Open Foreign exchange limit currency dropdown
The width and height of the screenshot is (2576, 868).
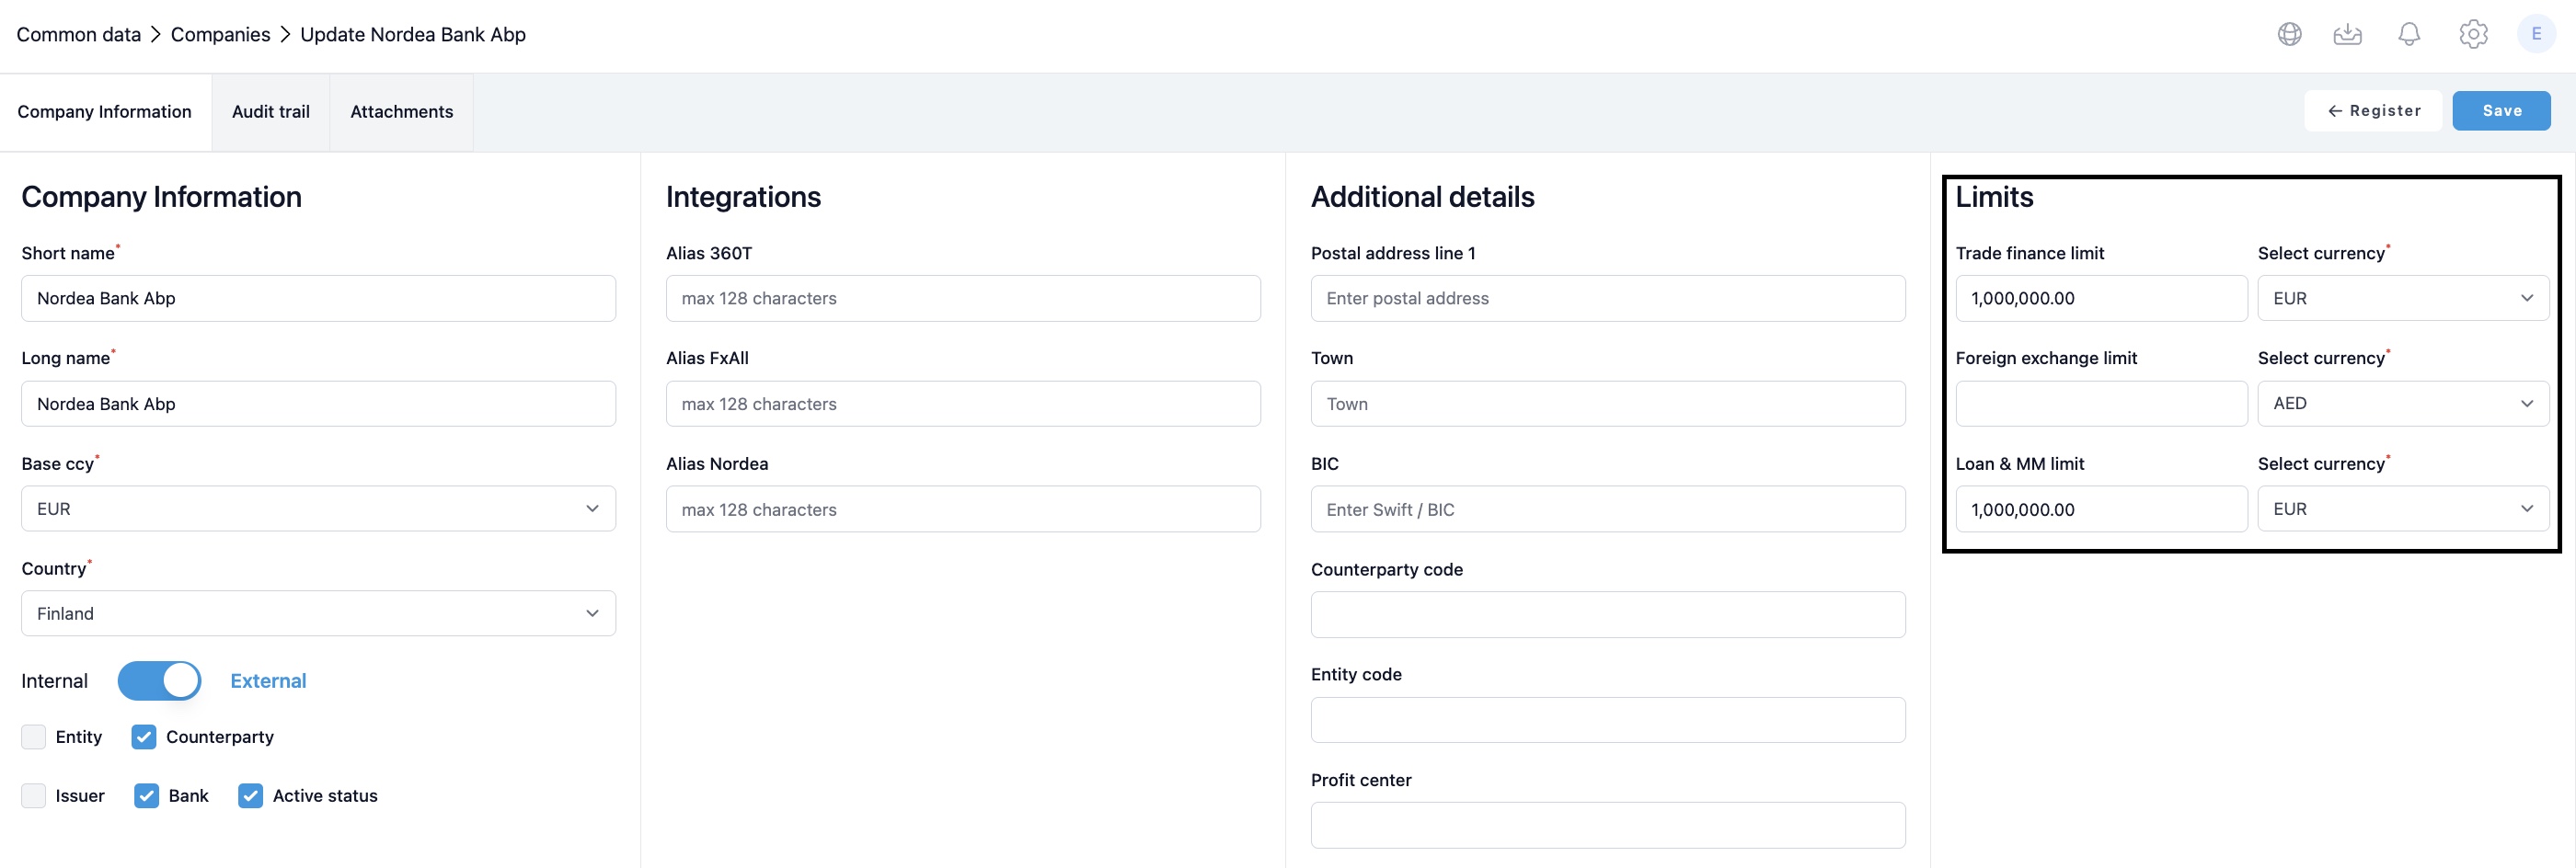tap(2403, 404)
